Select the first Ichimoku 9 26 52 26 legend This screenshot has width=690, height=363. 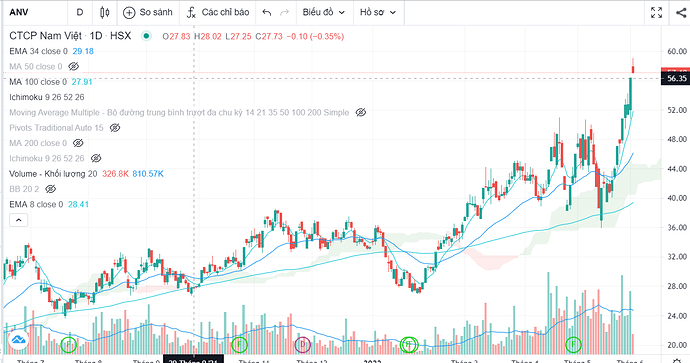(x=47, y=97)
